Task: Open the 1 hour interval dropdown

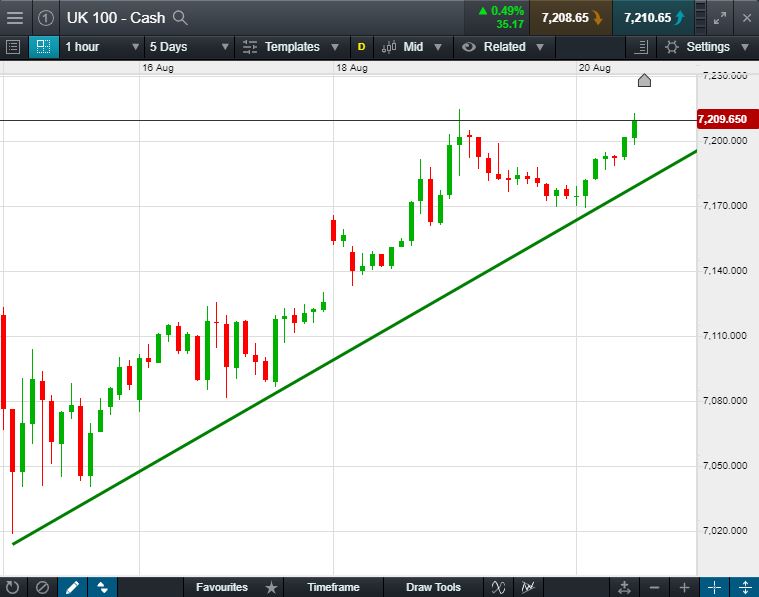Action: pyautogui.click(x=97, y=47)
